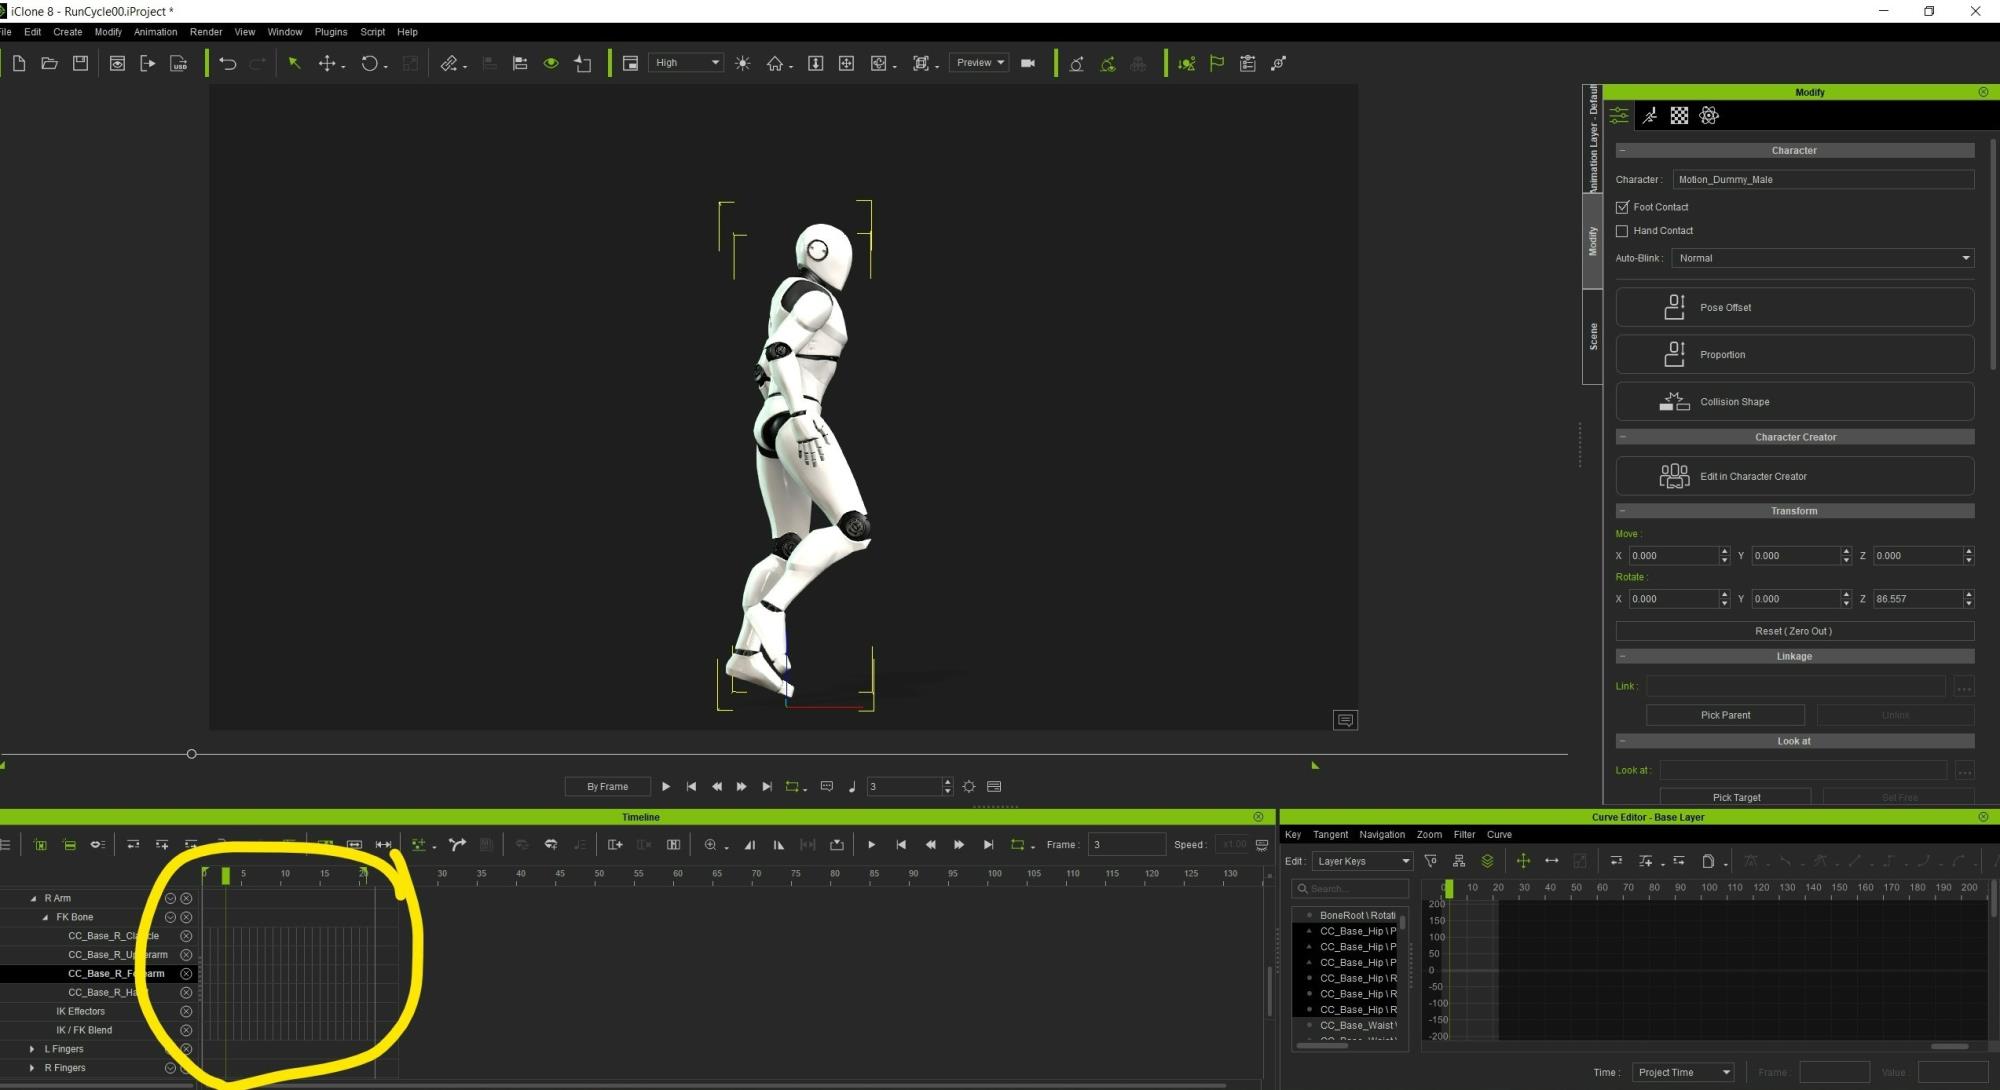
Task: Expand the L Fingers track
Action: coord(32,1049)
